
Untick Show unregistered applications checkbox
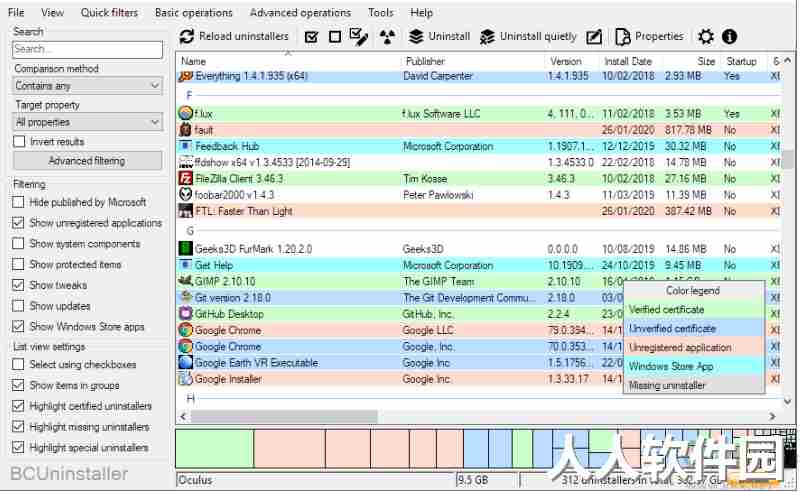[18, 223]
